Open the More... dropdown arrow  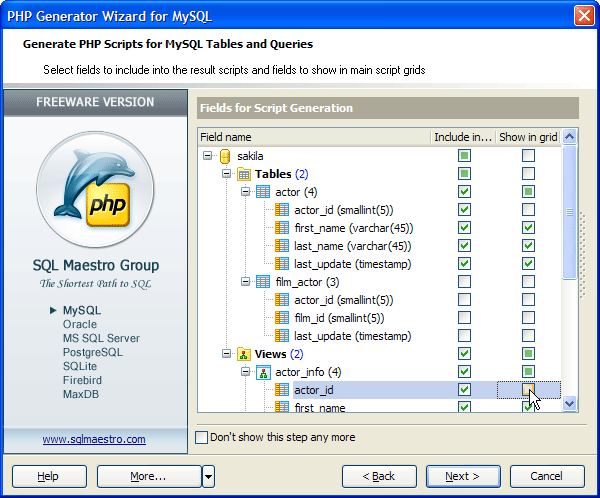[x=208, y=477]
